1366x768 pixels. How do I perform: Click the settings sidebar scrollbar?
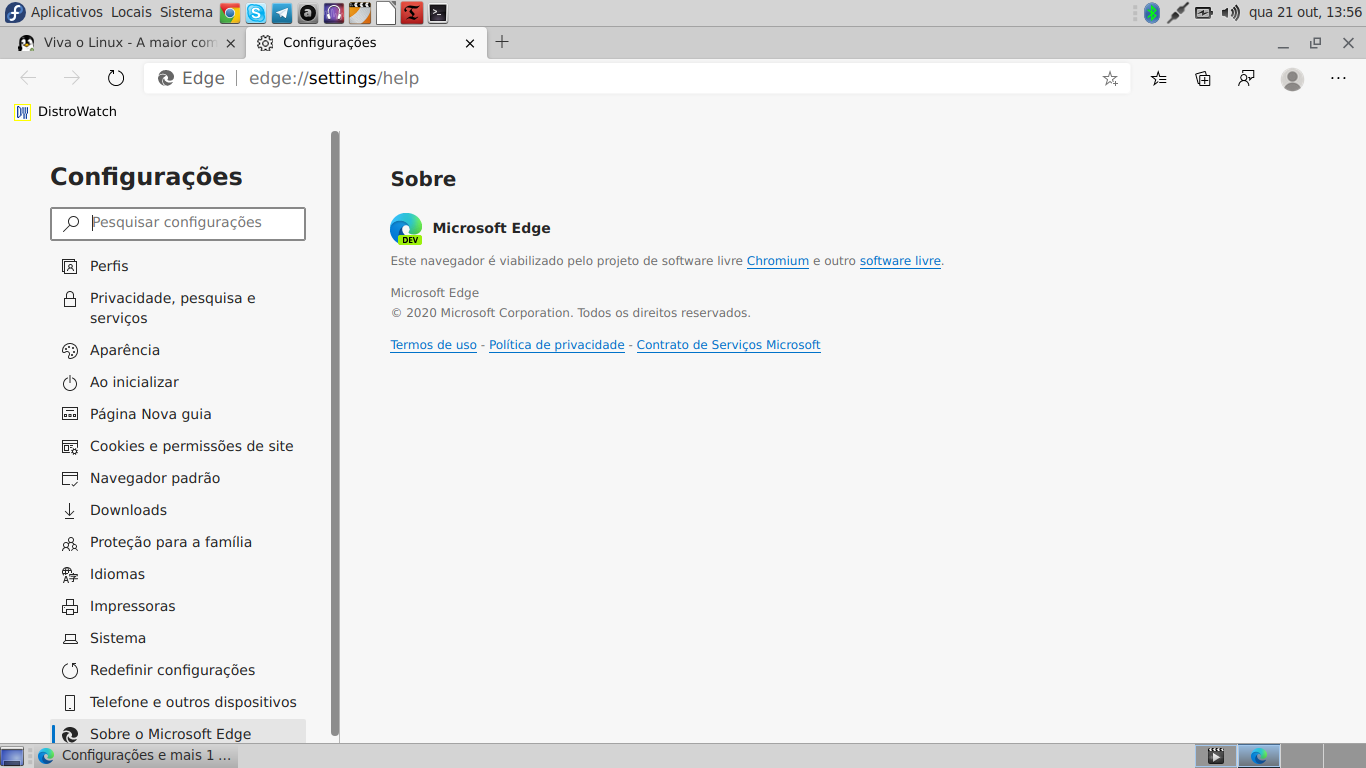[x=335, y=433]
